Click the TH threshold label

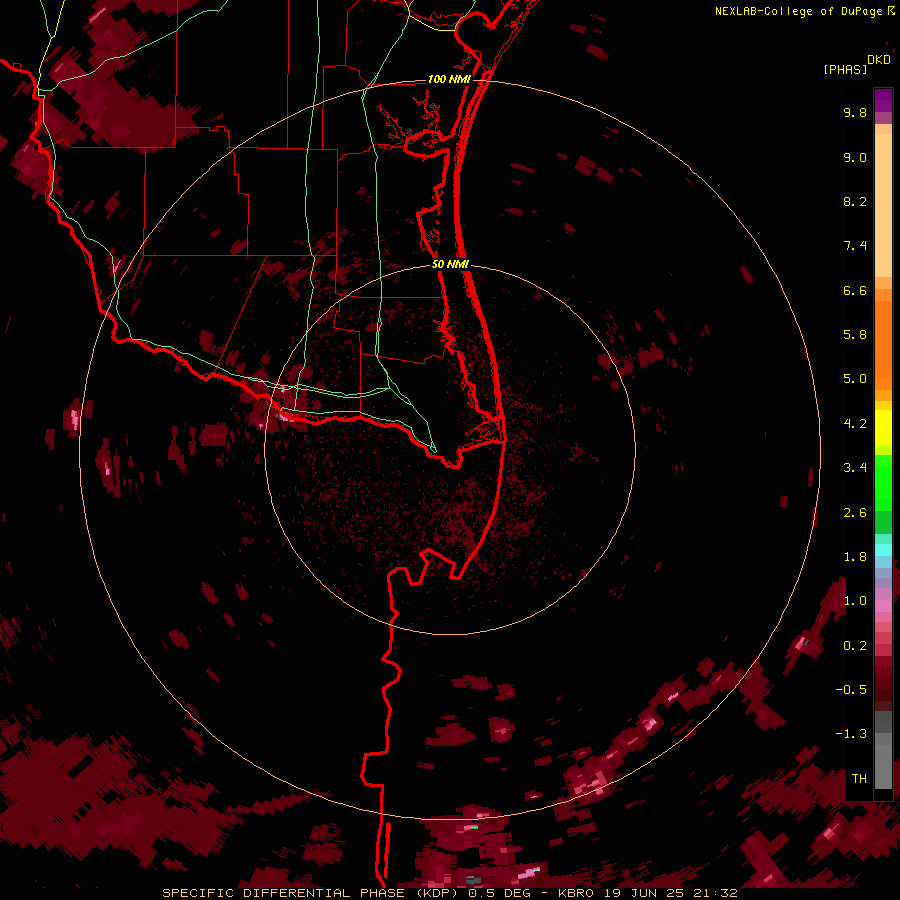859,779
